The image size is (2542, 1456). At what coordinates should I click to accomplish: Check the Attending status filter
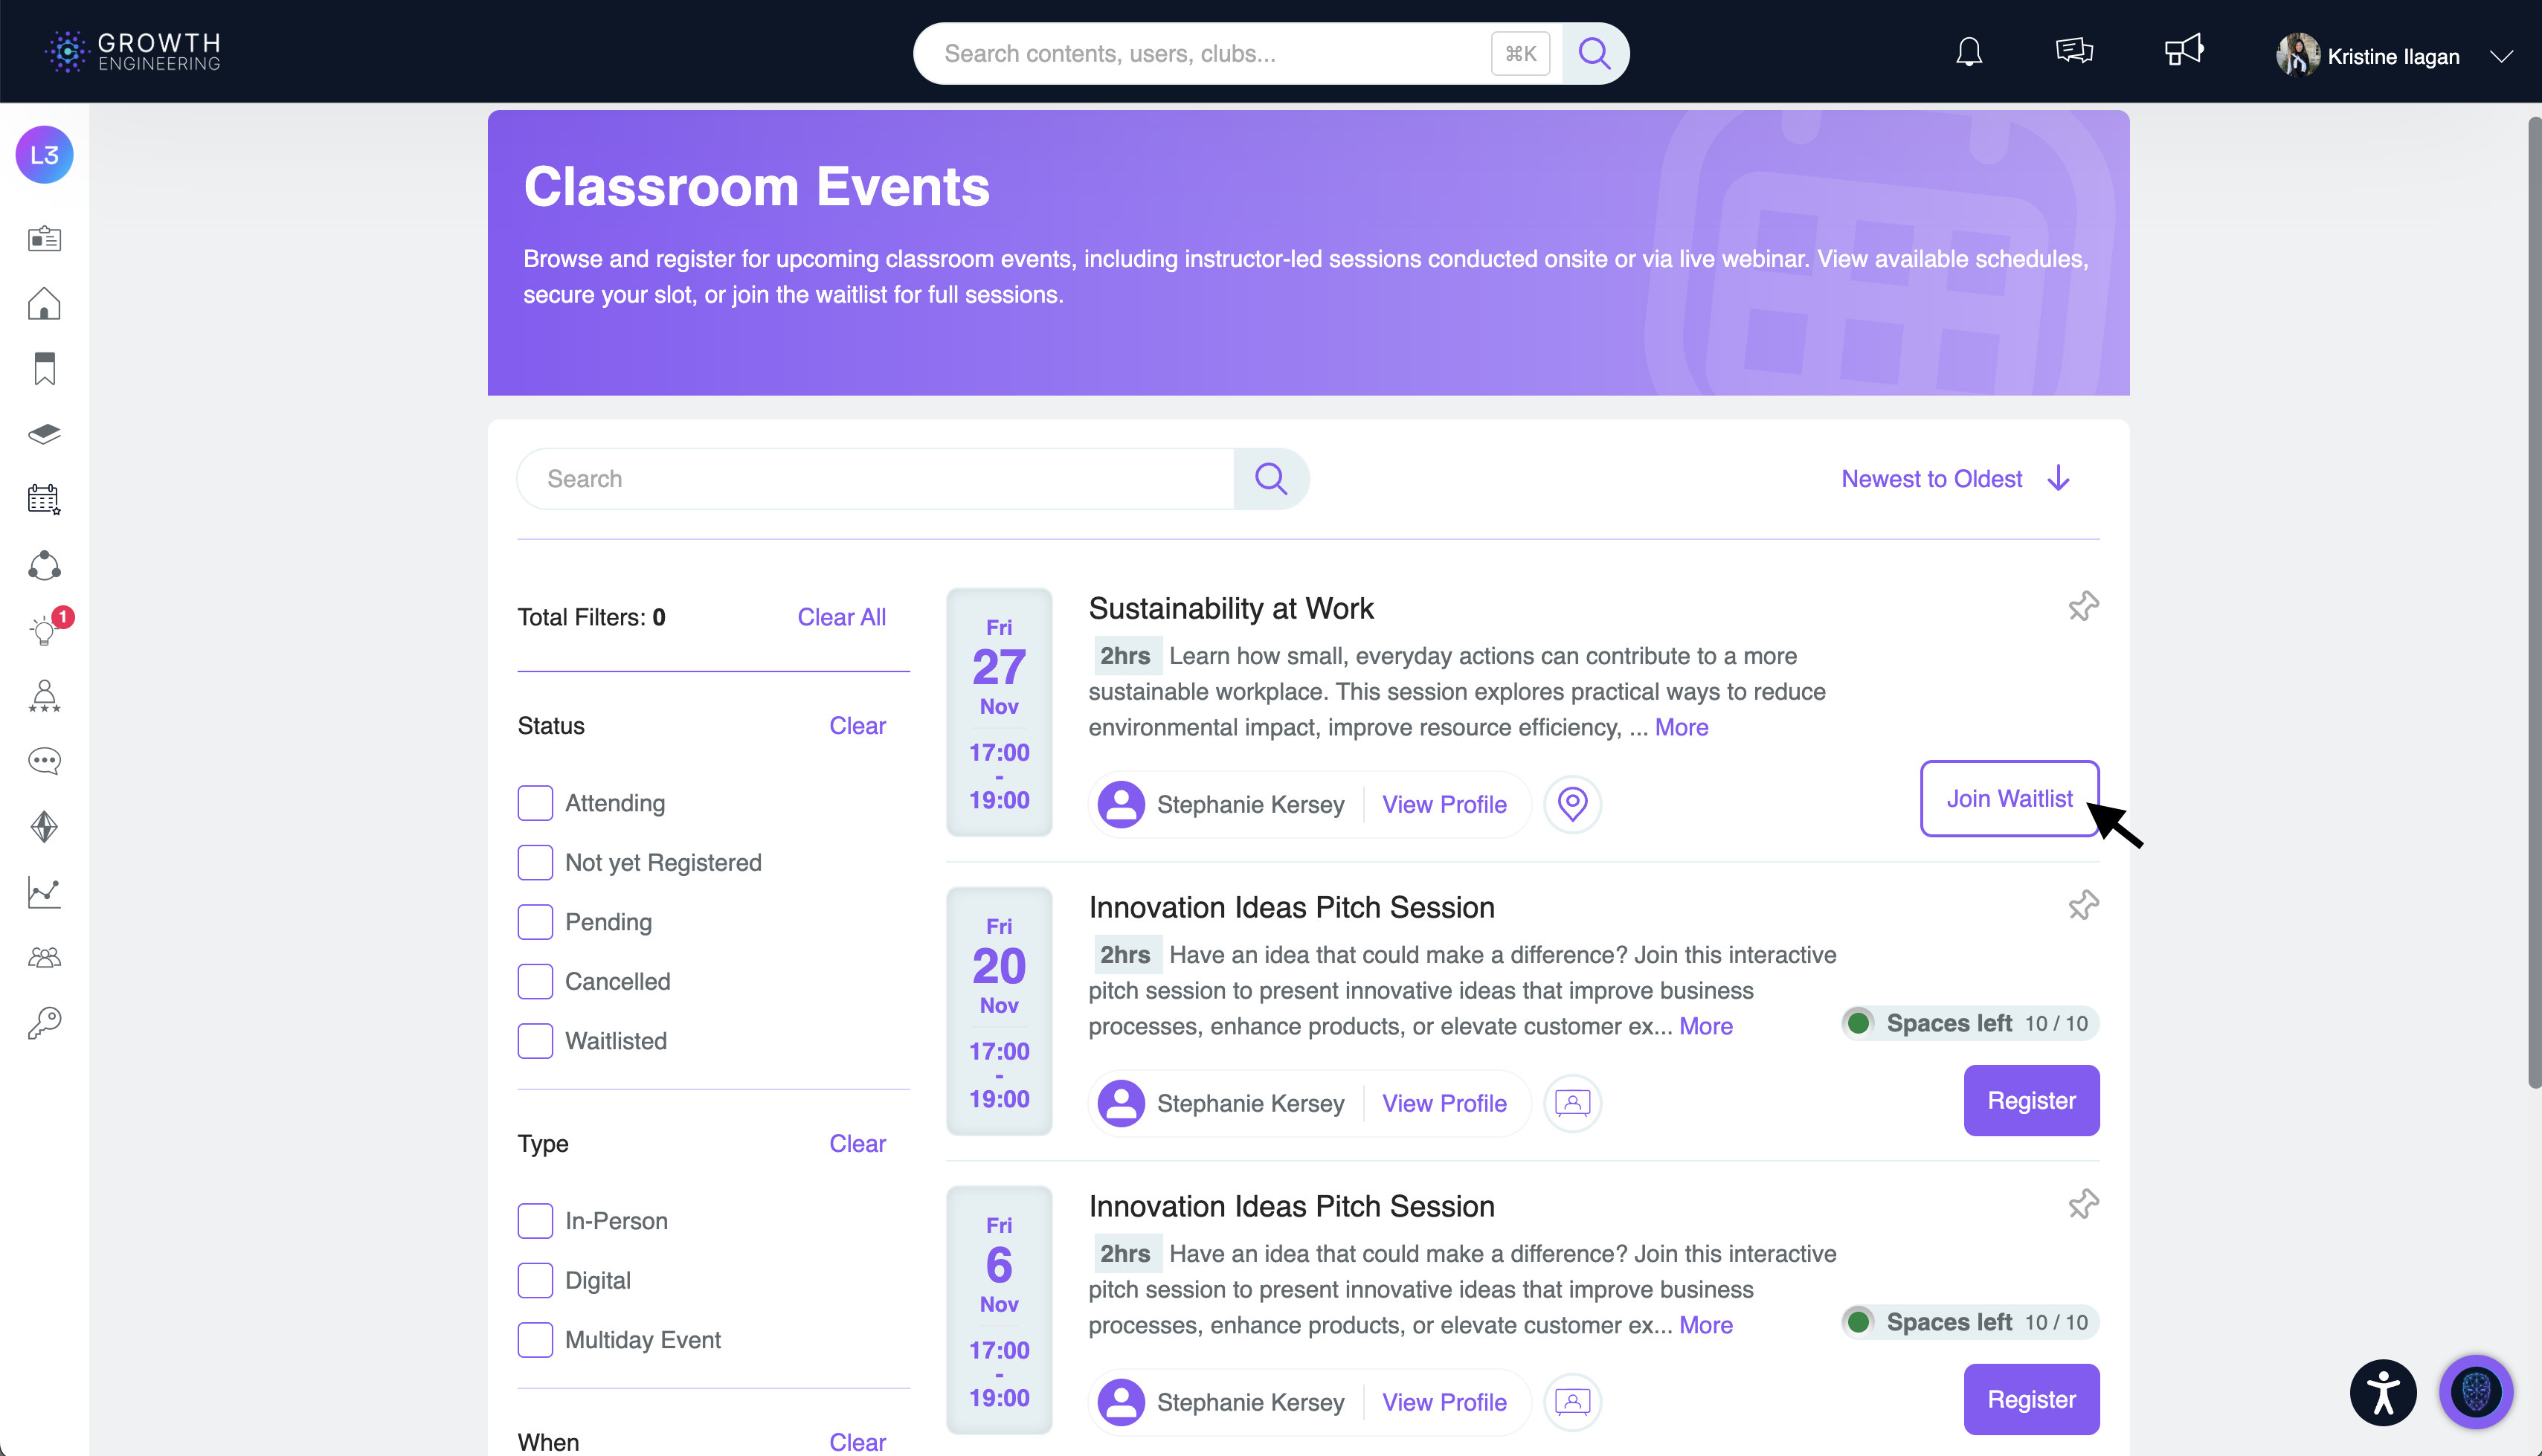(x=535, y=803)
